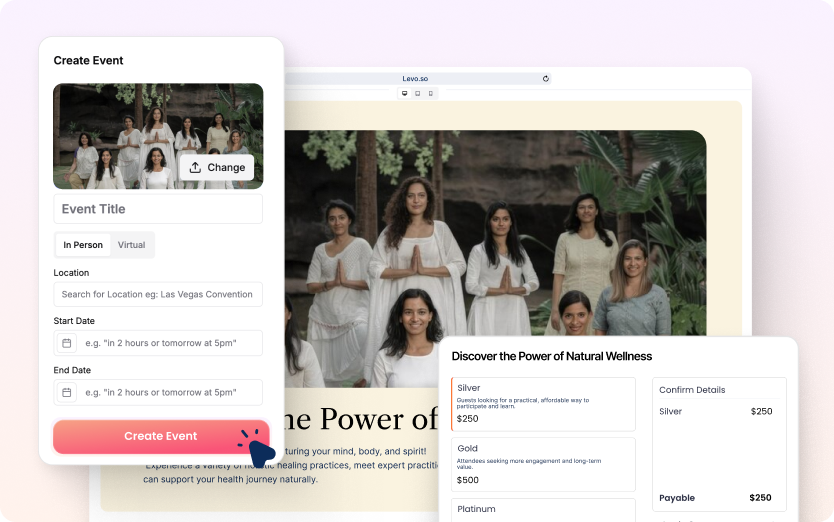834x522 pixels.
Task: Choose the Silver ticket tier
Action: point(543,403)
